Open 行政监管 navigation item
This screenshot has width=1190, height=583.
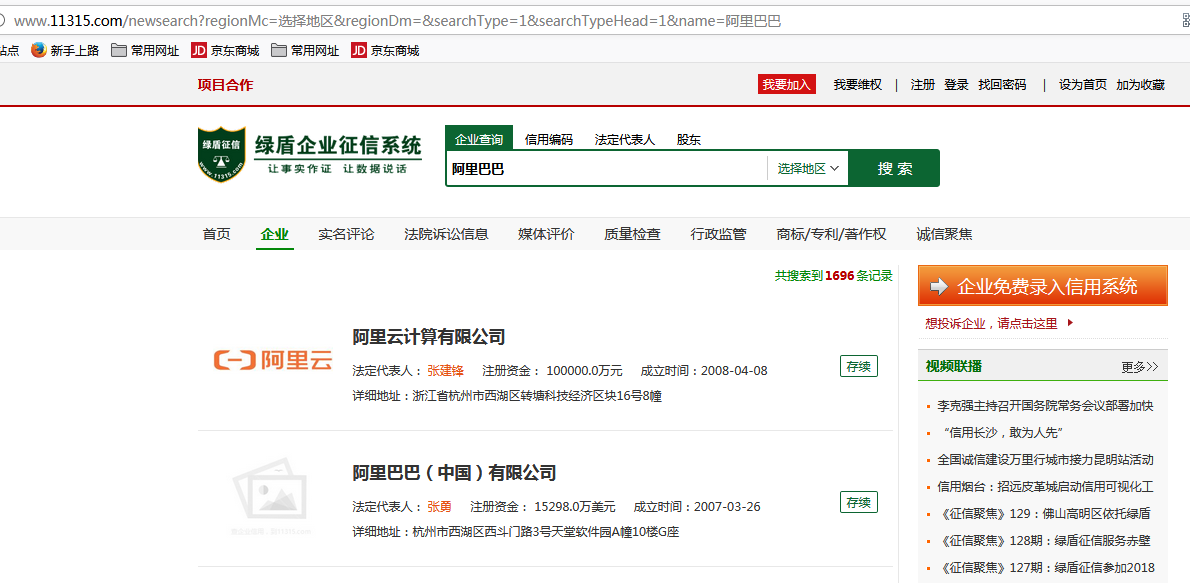[718, 235]
